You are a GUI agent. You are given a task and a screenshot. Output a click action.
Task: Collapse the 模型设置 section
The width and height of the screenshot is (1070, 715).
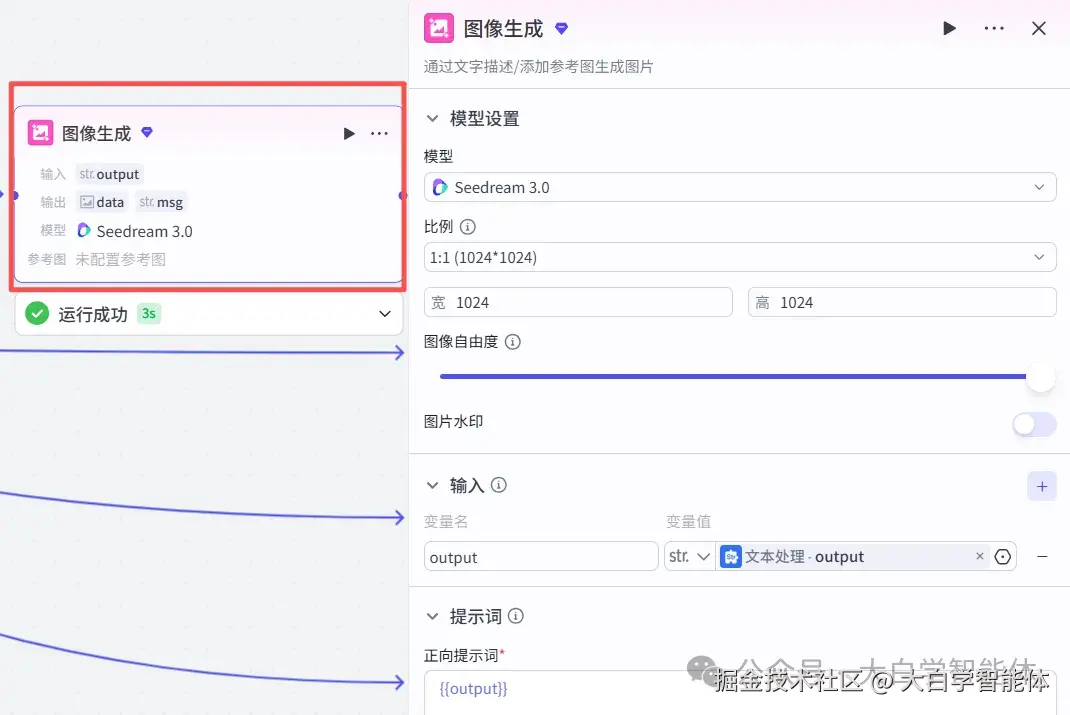432,118
